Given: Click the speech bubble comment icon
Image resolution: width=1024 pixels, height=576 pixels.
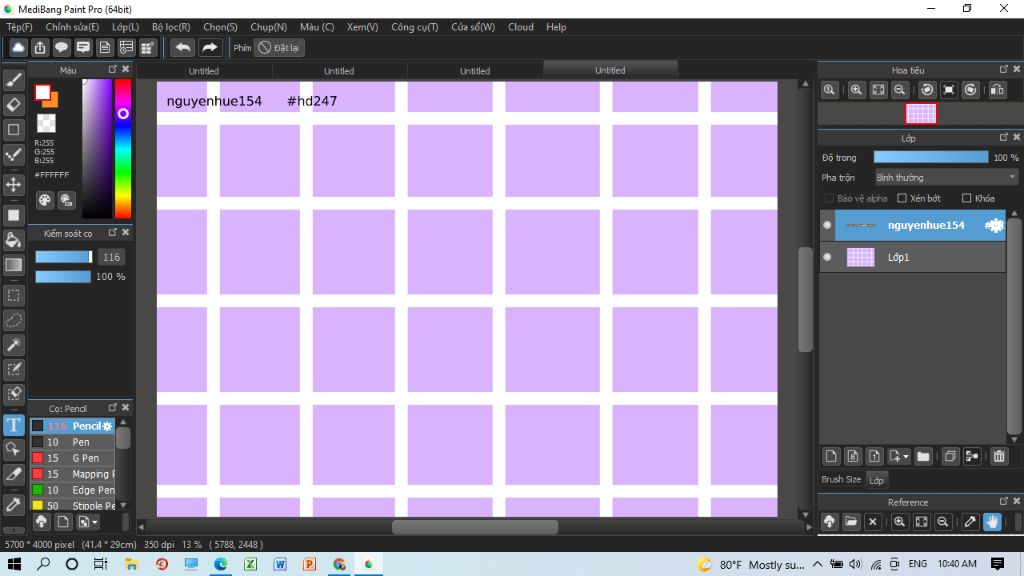Looking at the screenshot, I should pyautogui.click(x=61, y=48).
